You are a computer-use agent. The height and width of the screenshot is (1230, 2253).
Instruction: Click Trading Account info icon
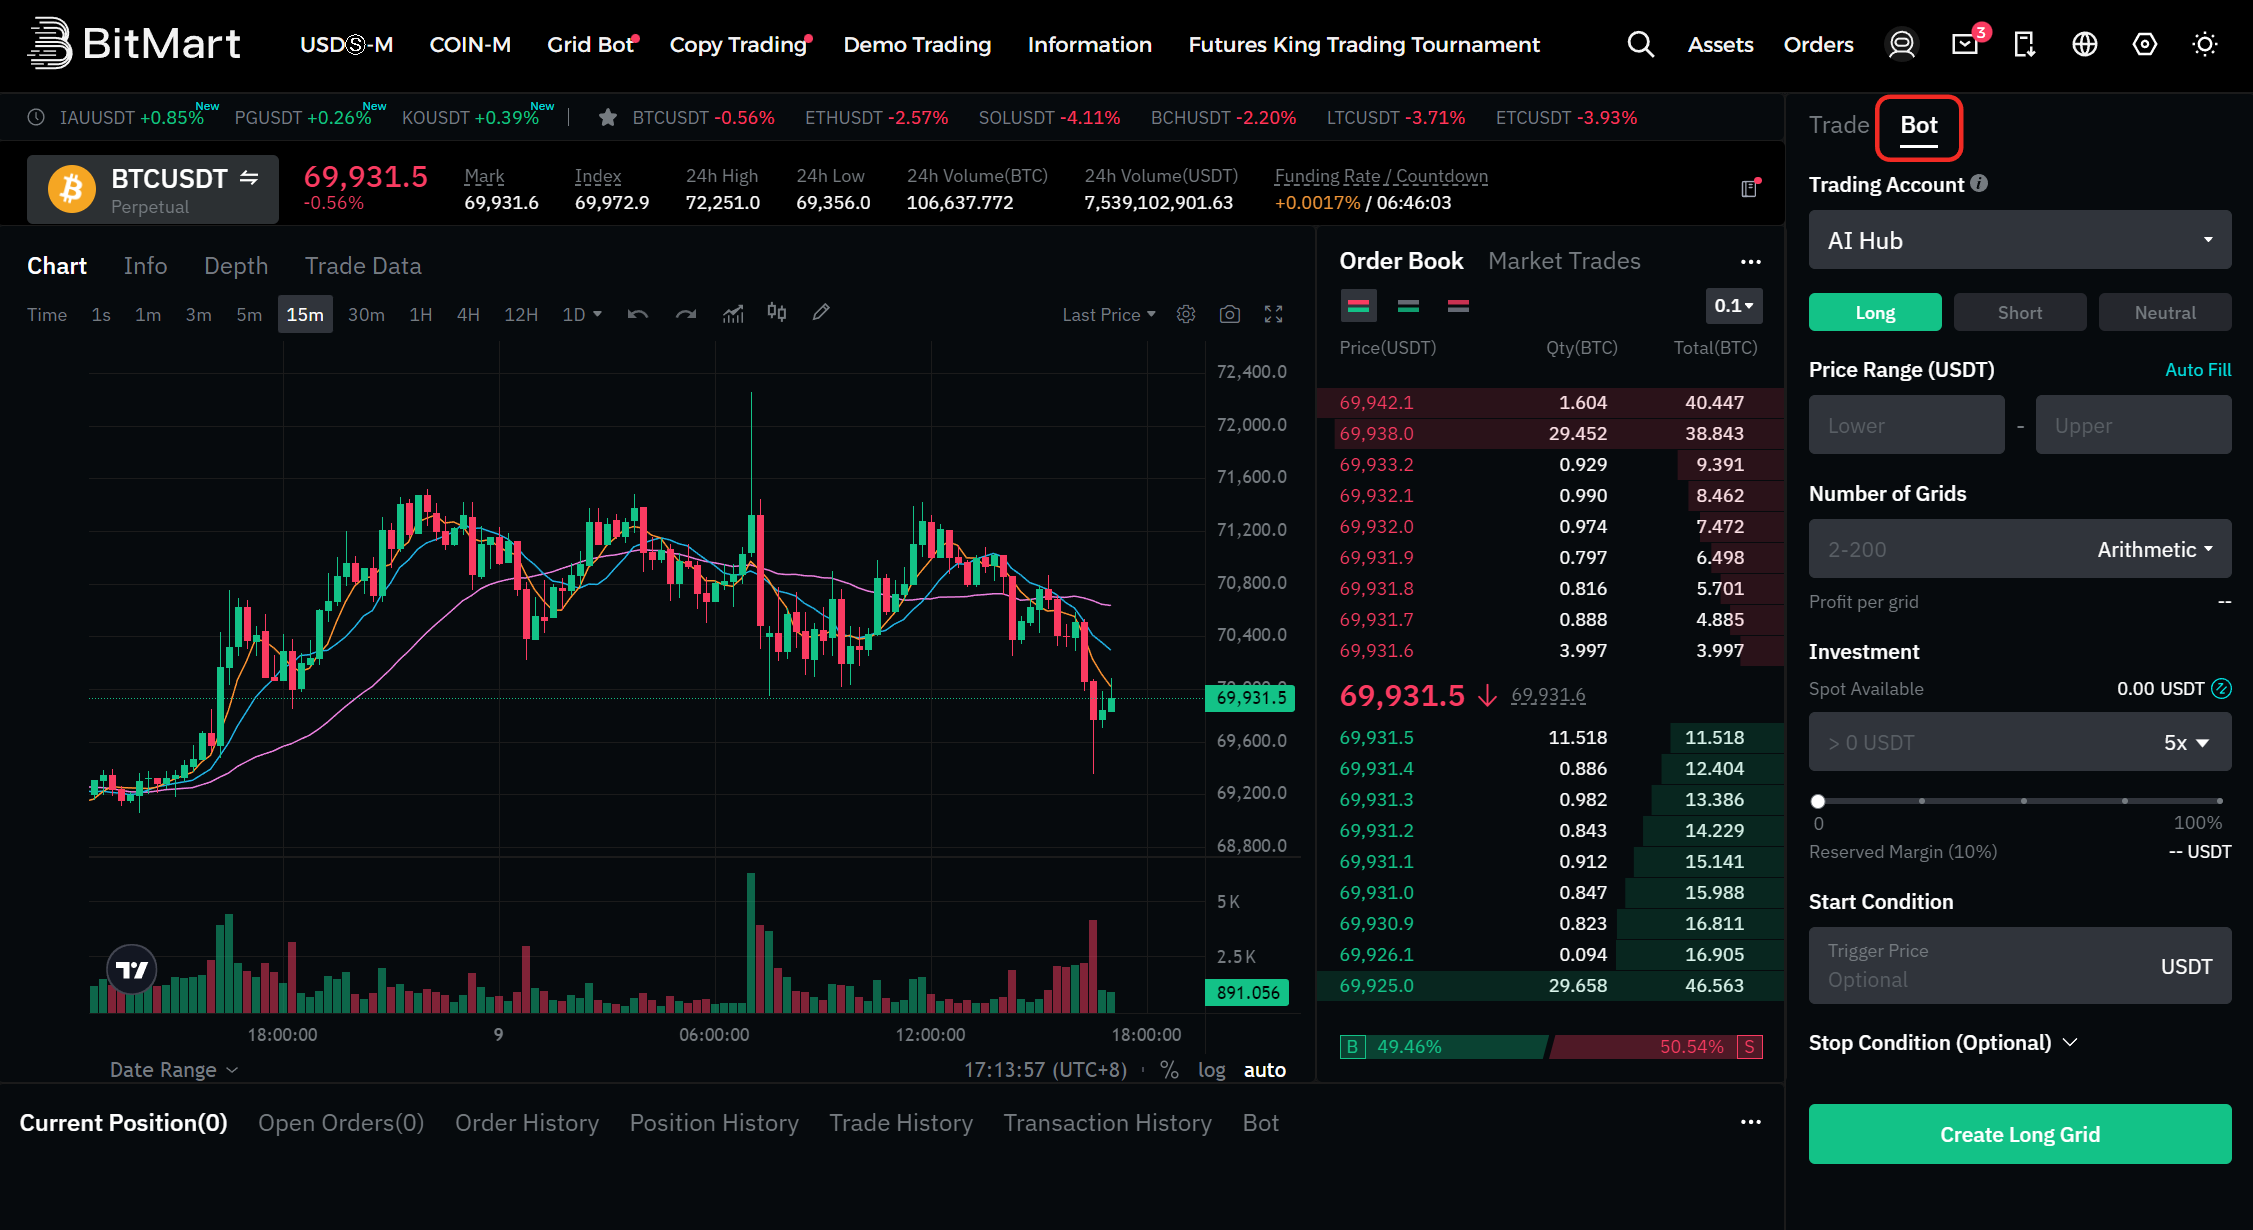coord(1979,184)
